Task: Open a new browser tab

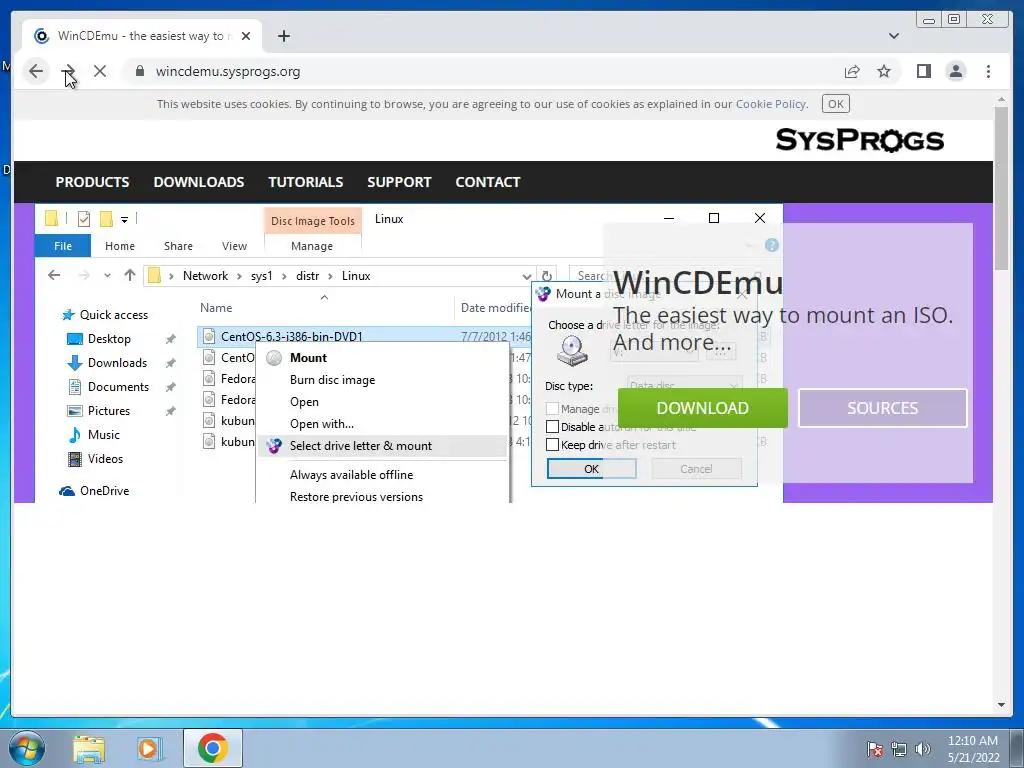Action: click(x=283, y=36)
